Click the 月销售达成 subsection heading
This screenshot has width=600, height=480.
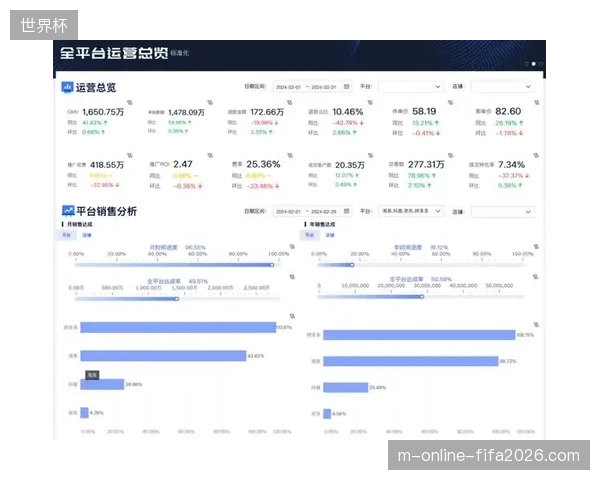coord(80,224)
